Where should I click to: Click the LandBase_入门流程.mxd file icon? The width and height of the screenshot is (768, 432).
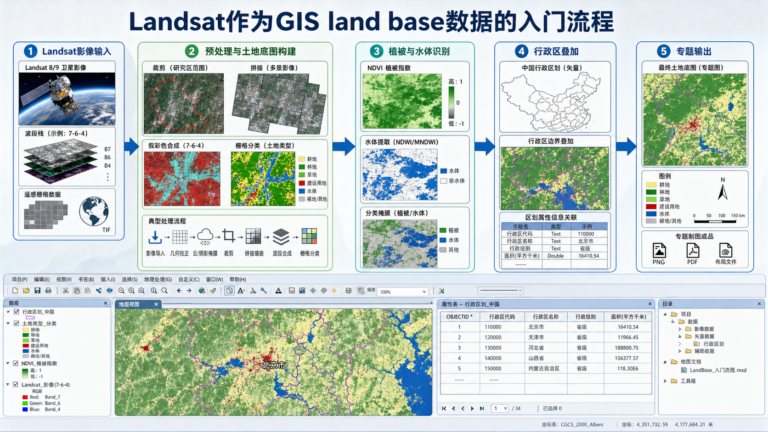tap(684, 370)
